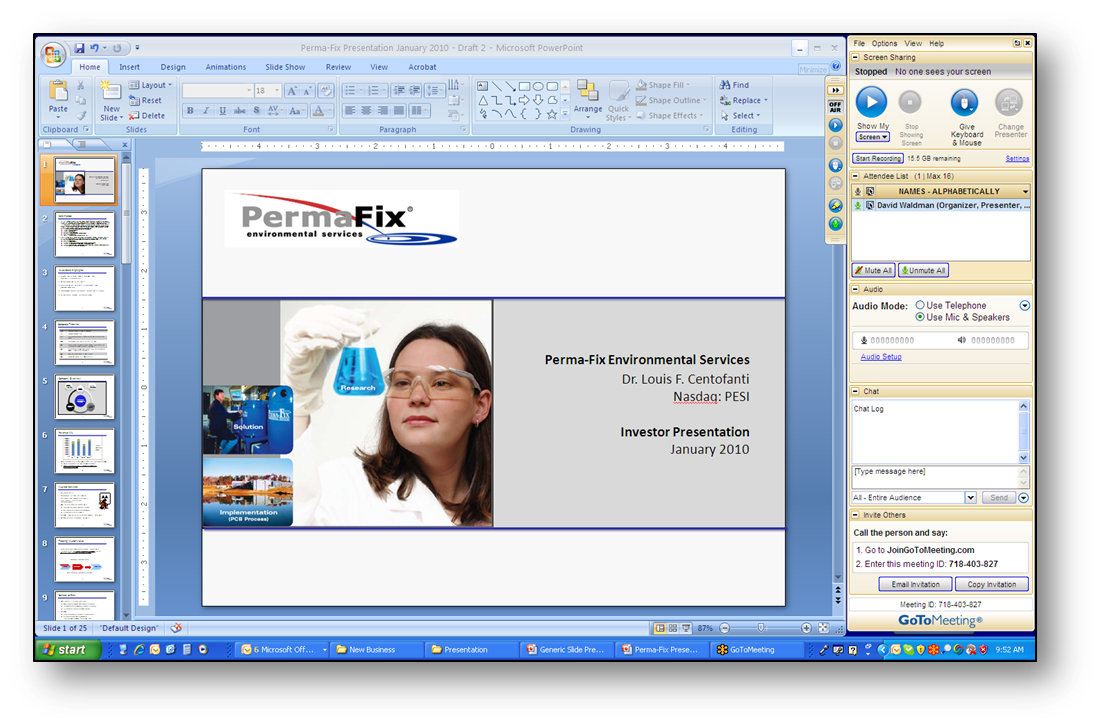Screen dimensions: 1102x727
Task: Click OFF AIR indicator in mini toolbar
Action: coord(835,107)
